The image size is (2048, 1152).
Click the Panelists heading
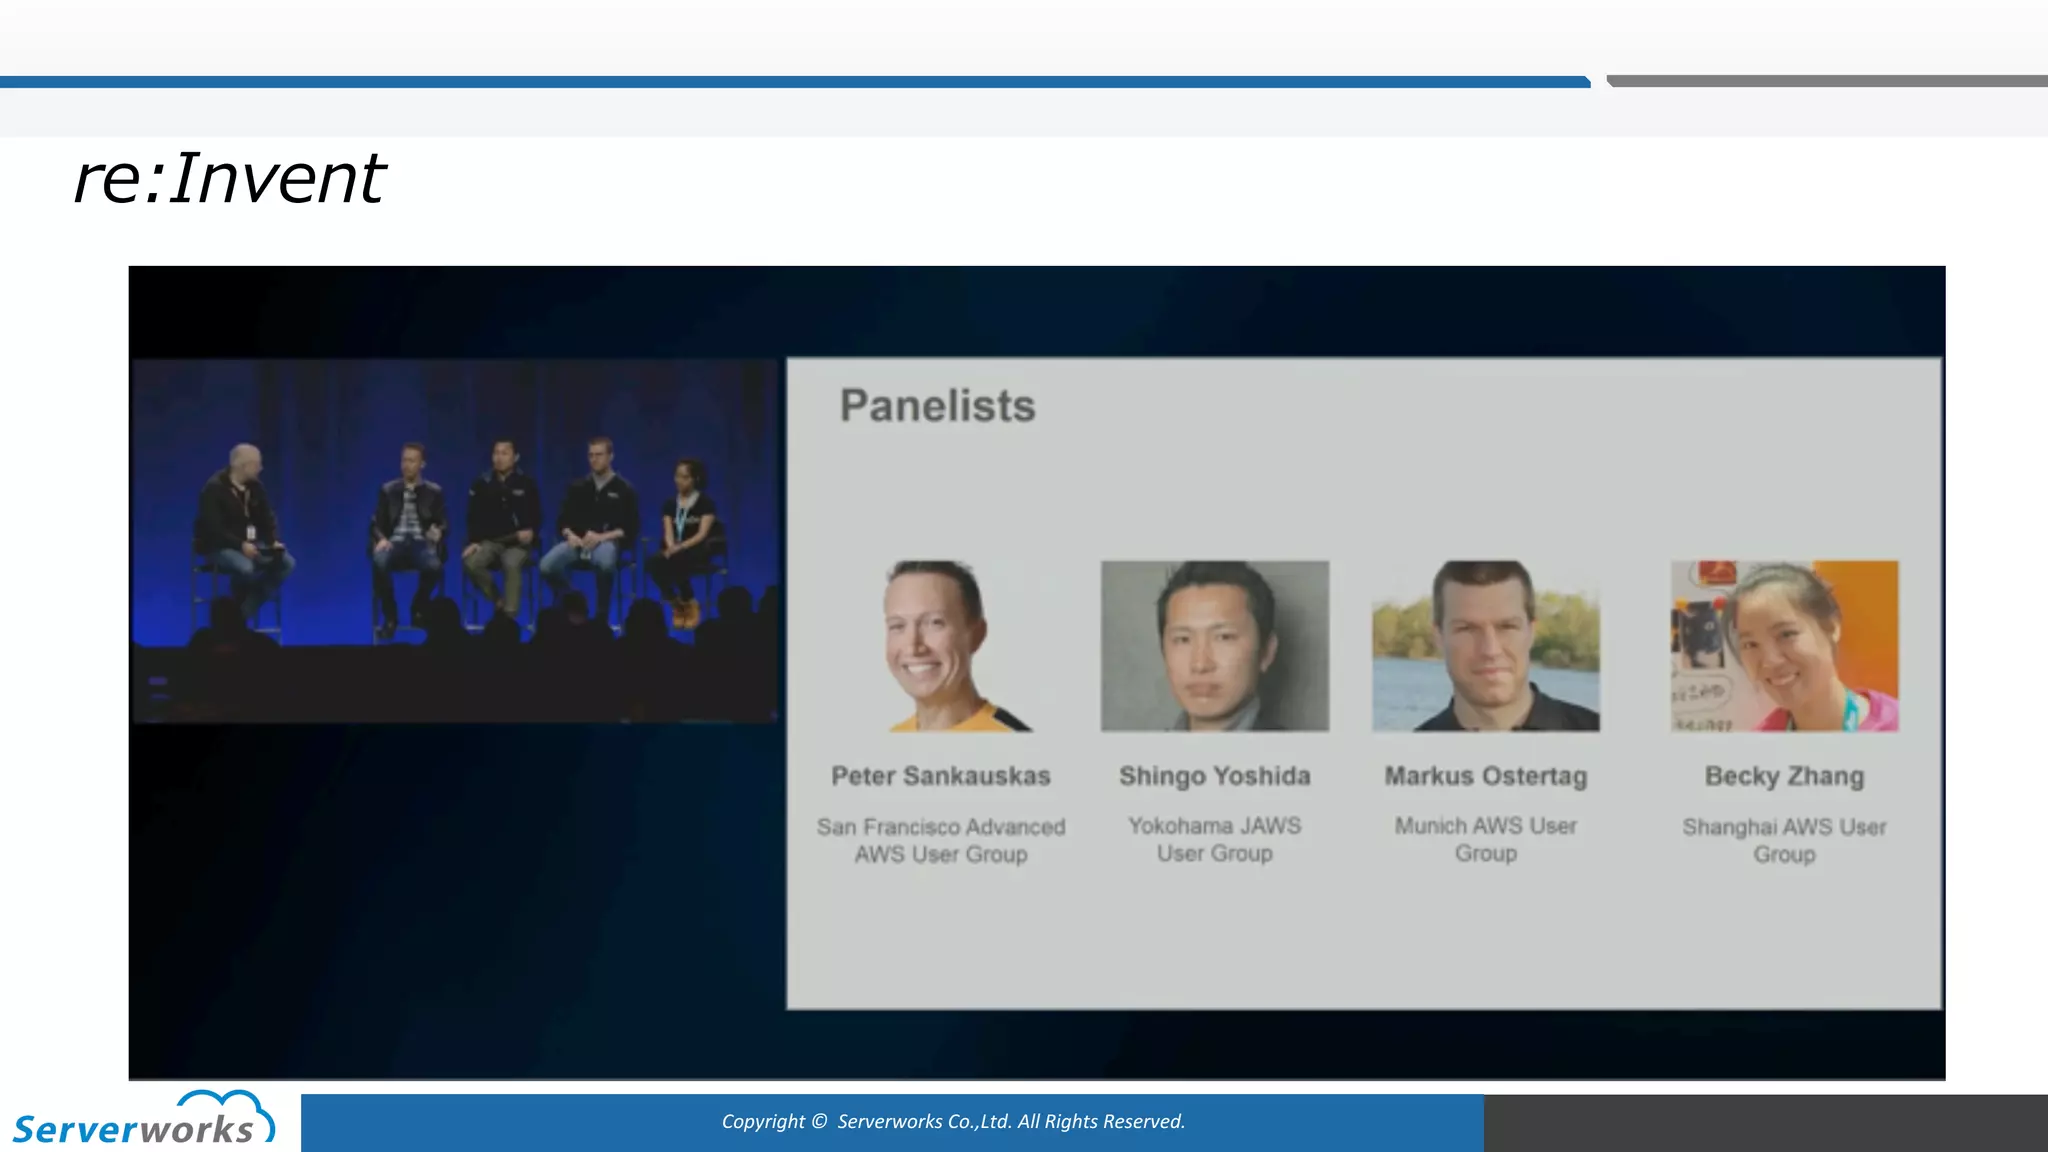point(937,406)
